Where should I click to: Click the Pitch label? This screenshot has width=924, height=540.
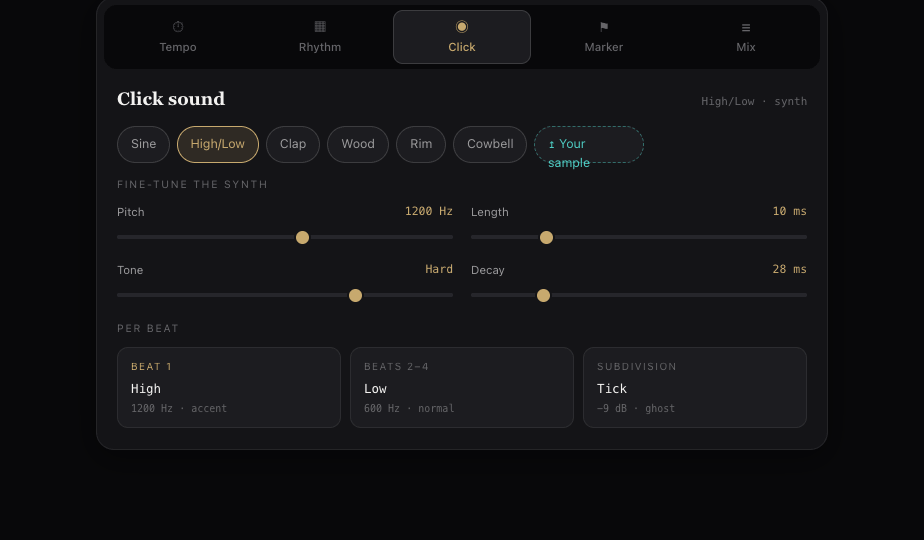(131, 212)
